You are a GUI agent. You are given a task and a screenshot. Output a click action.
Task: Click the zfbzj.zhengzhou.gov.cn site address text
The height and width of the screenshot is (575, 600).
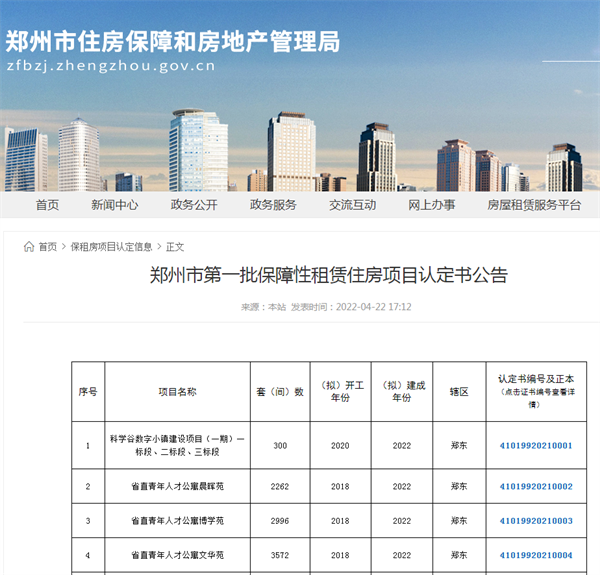pos(111,67)
